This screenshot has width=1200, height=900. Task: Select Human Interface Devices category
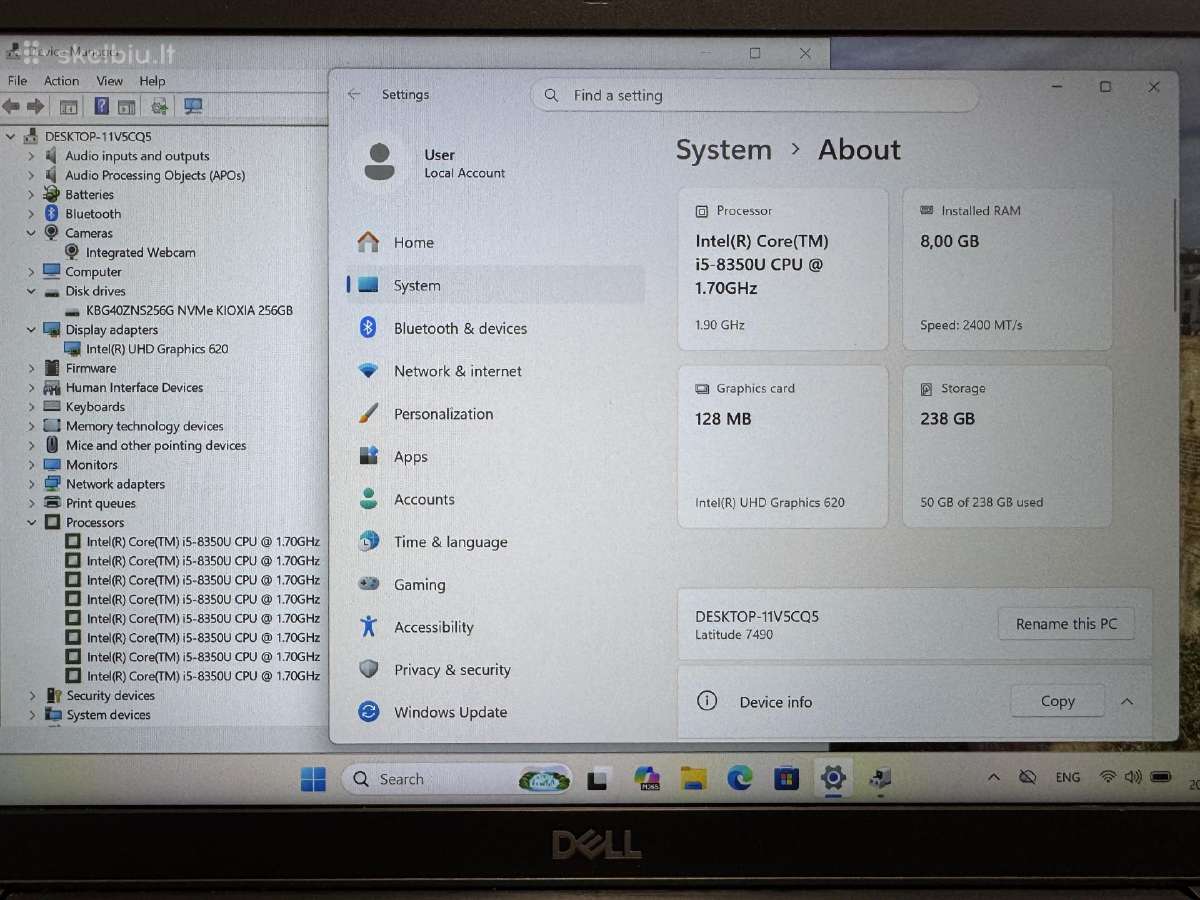(x=134, y=388)
